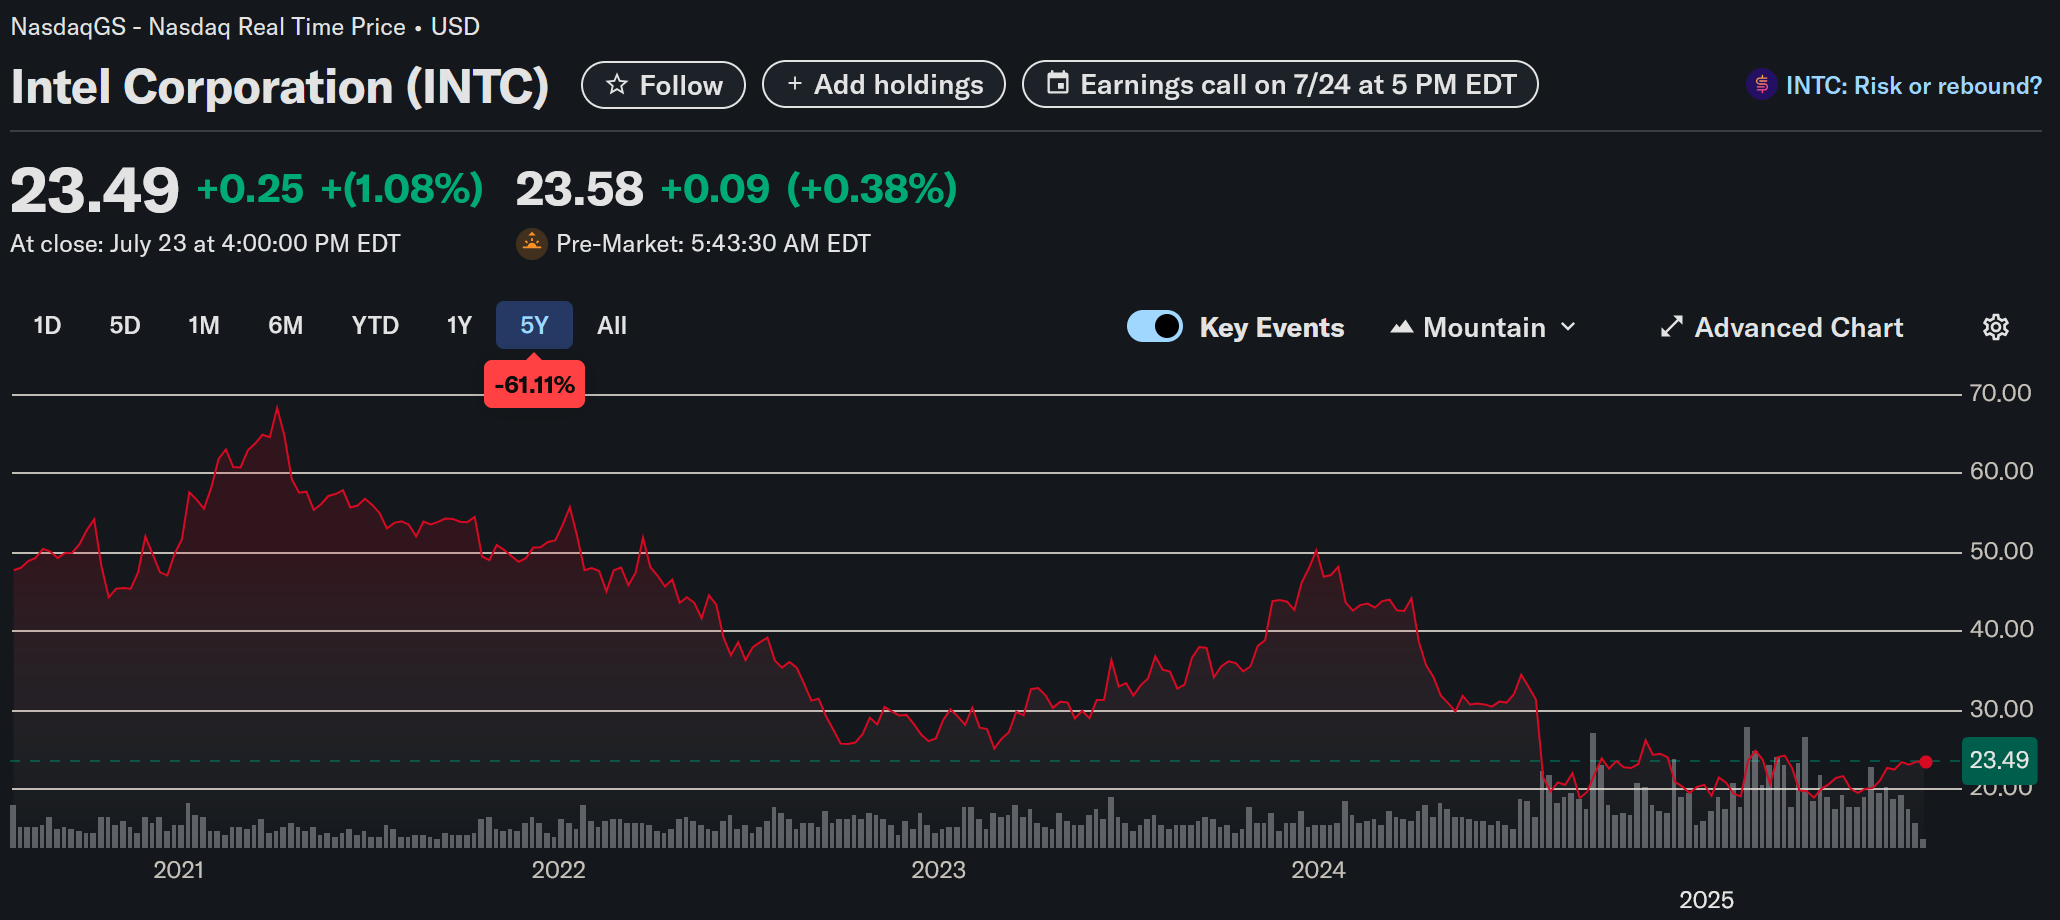Click the expand arrows icon for Advanced Chart
Image resolution: width=2060 pixels, height=920 pixels.
[x=1671, y=327]
